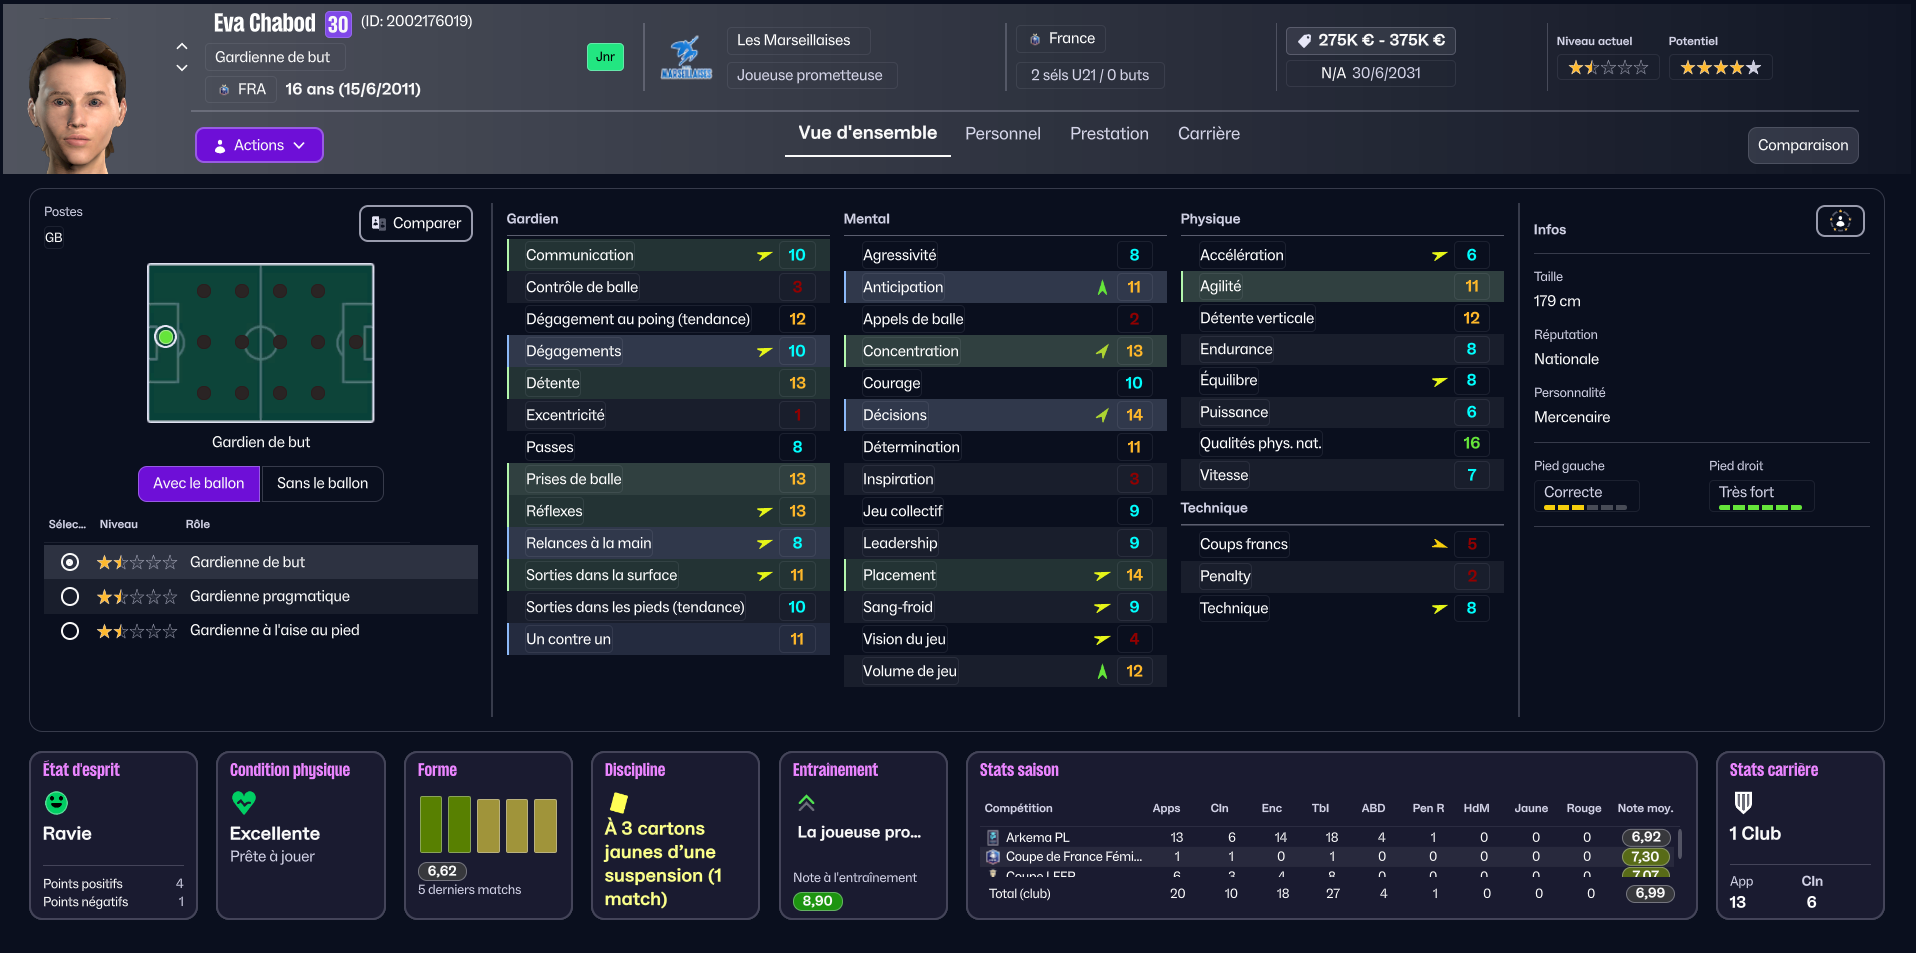Click the green Jnr status badge
The image size is (1916, 953).
point(605,57)
